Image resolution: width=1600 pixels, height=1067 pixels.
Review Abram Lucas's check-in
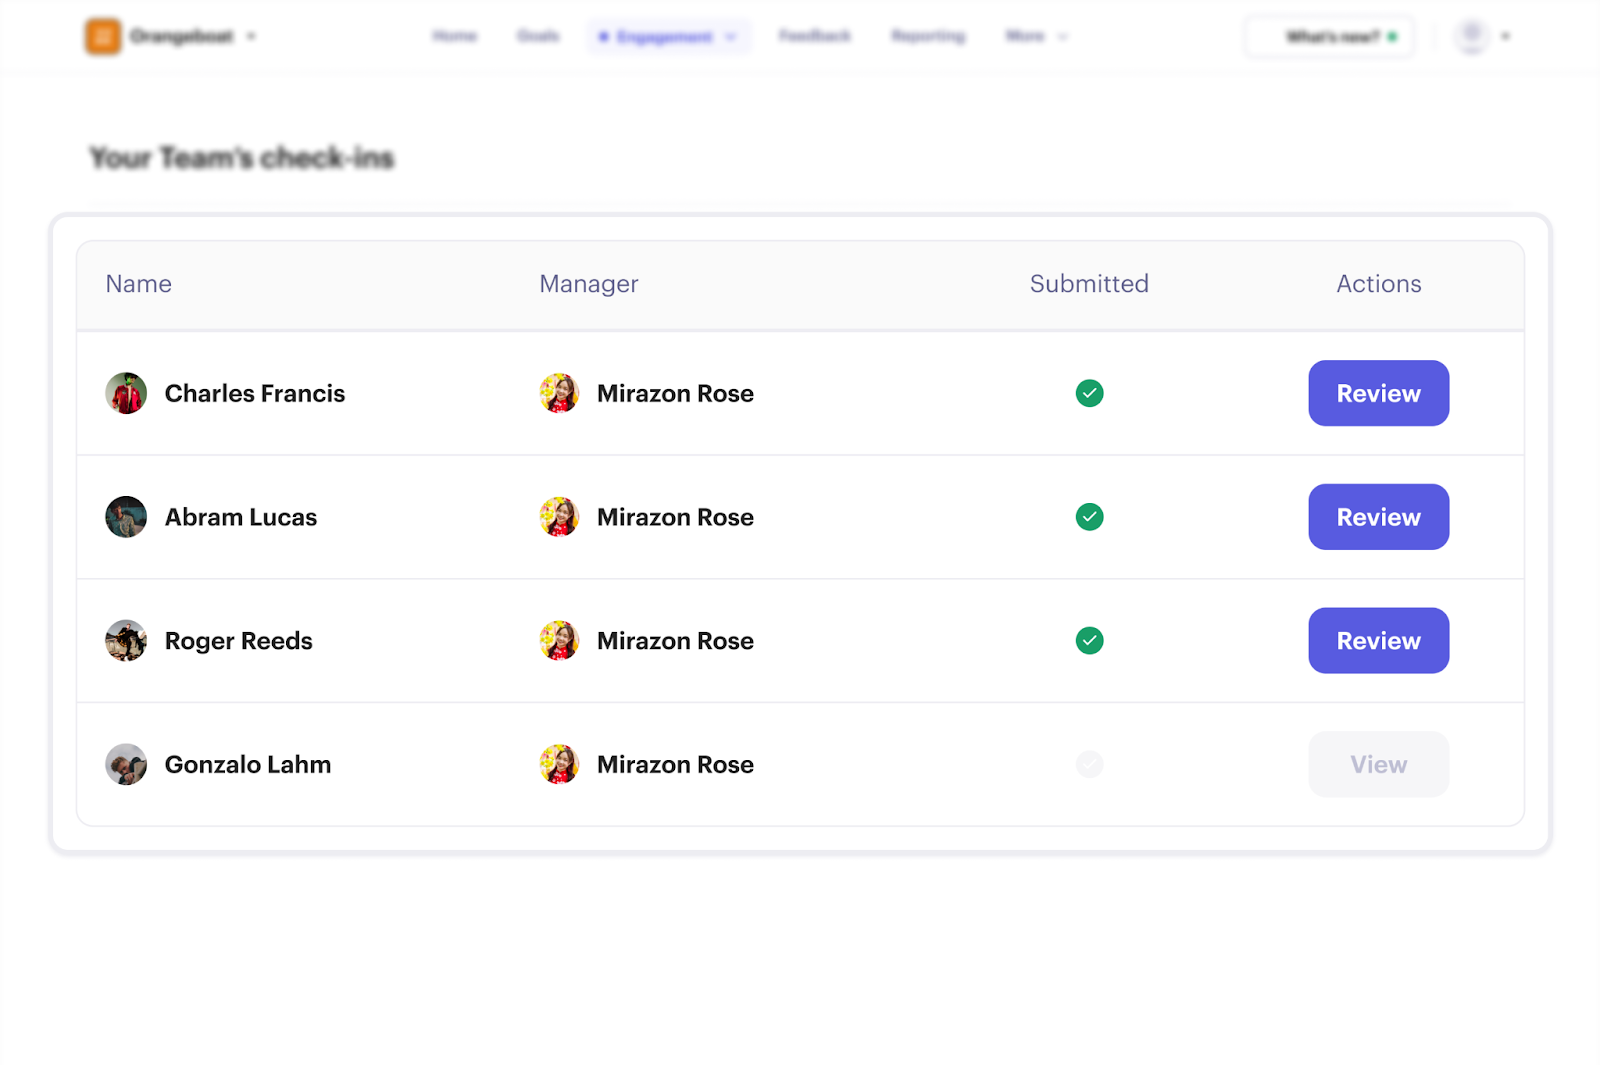point(1378,517)
